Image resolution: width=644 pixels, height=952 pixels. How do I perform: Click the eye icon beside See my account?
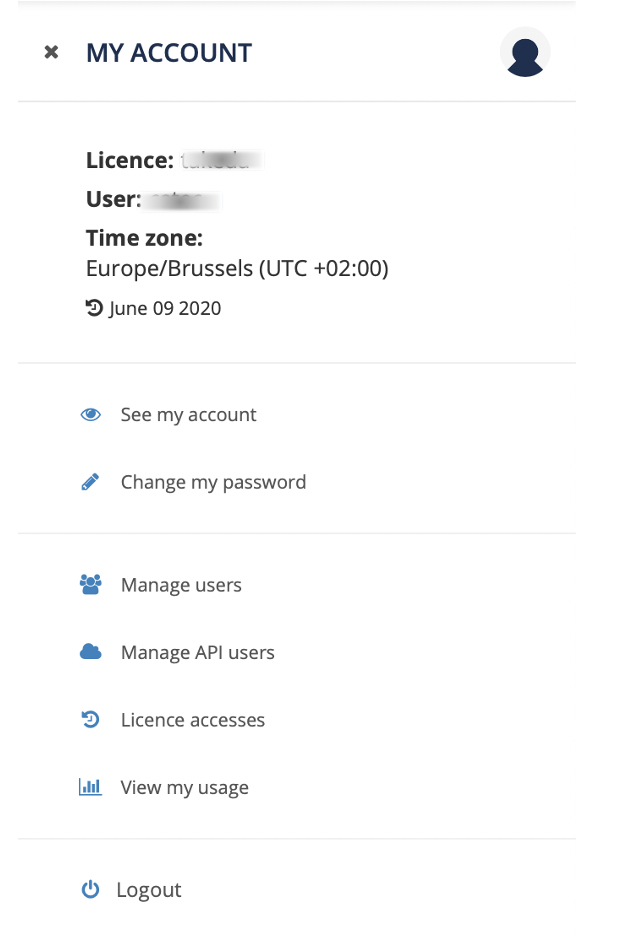(x=91, y=415)
